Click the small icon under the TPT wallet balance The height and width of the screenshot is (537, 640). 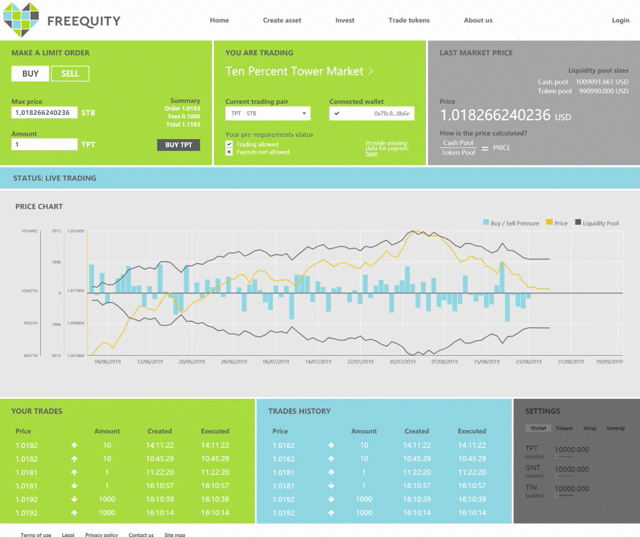point(557,457)
